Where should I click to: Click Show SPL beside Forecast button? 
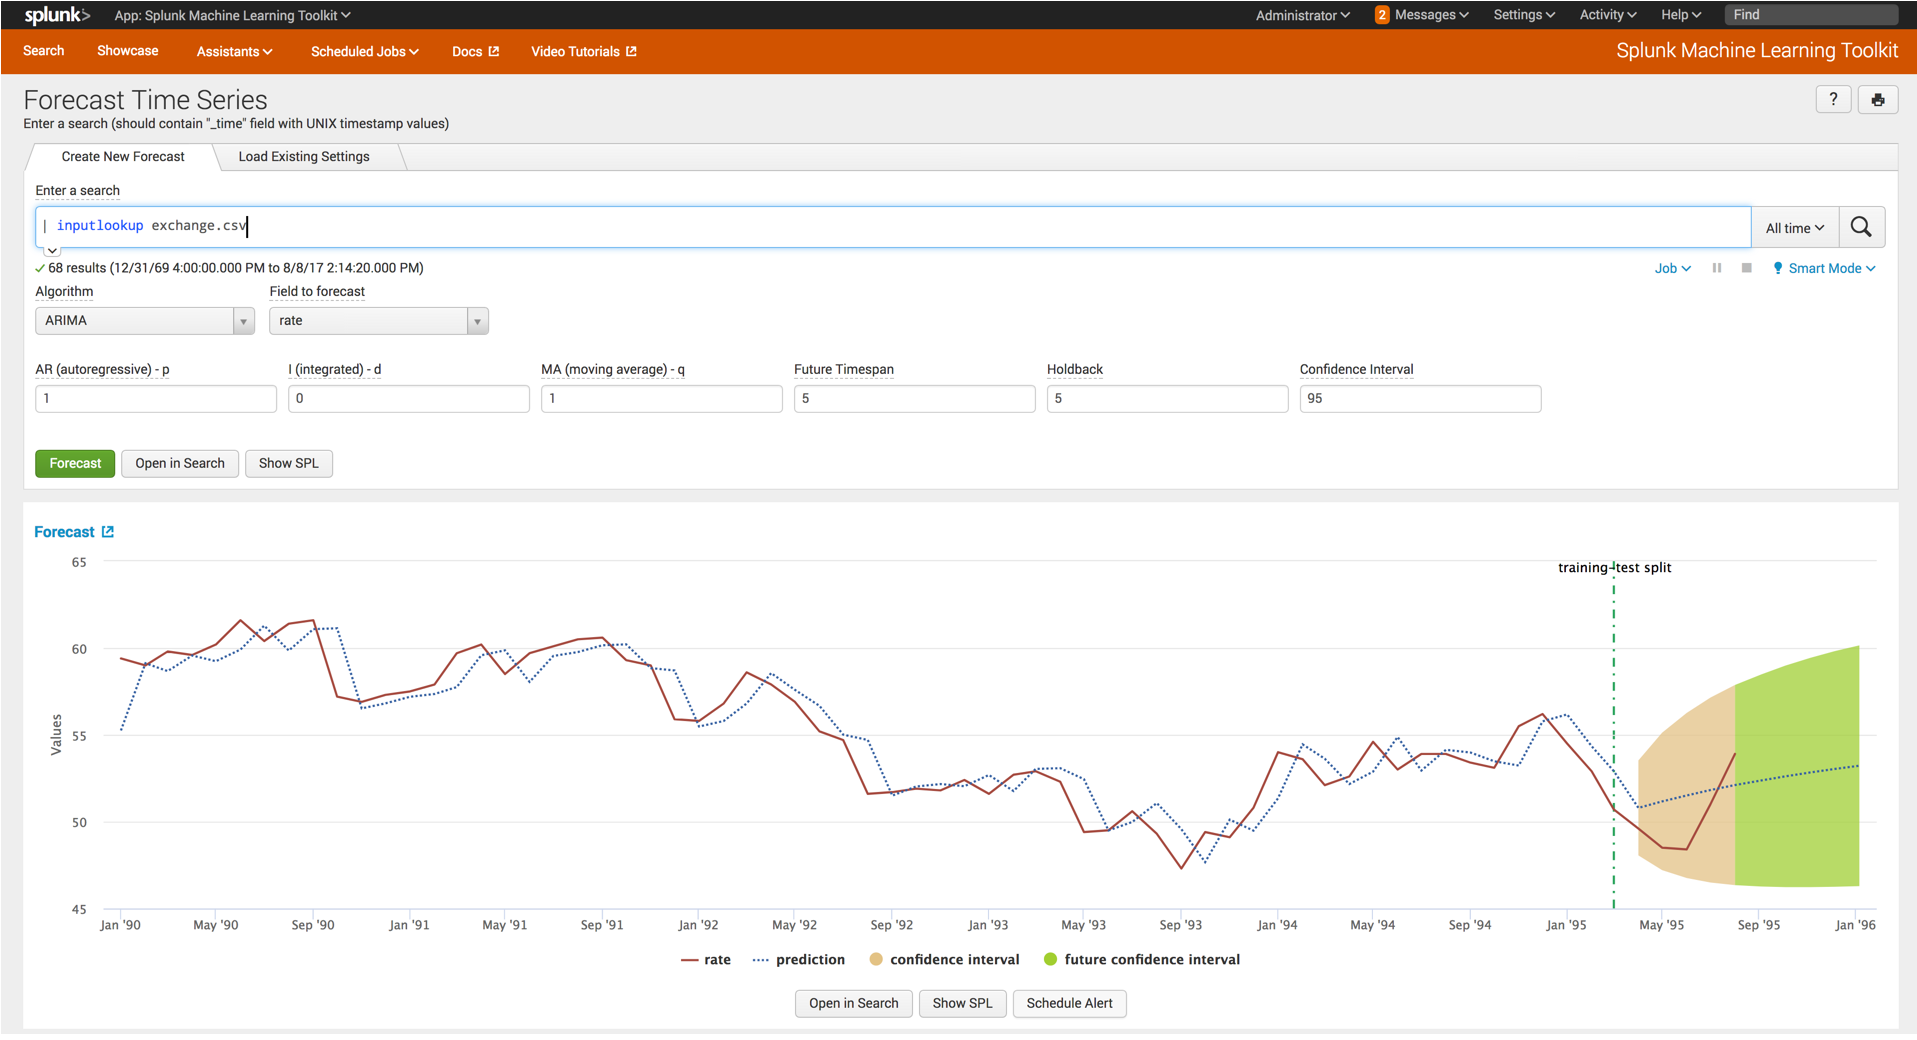click(288, 463)
